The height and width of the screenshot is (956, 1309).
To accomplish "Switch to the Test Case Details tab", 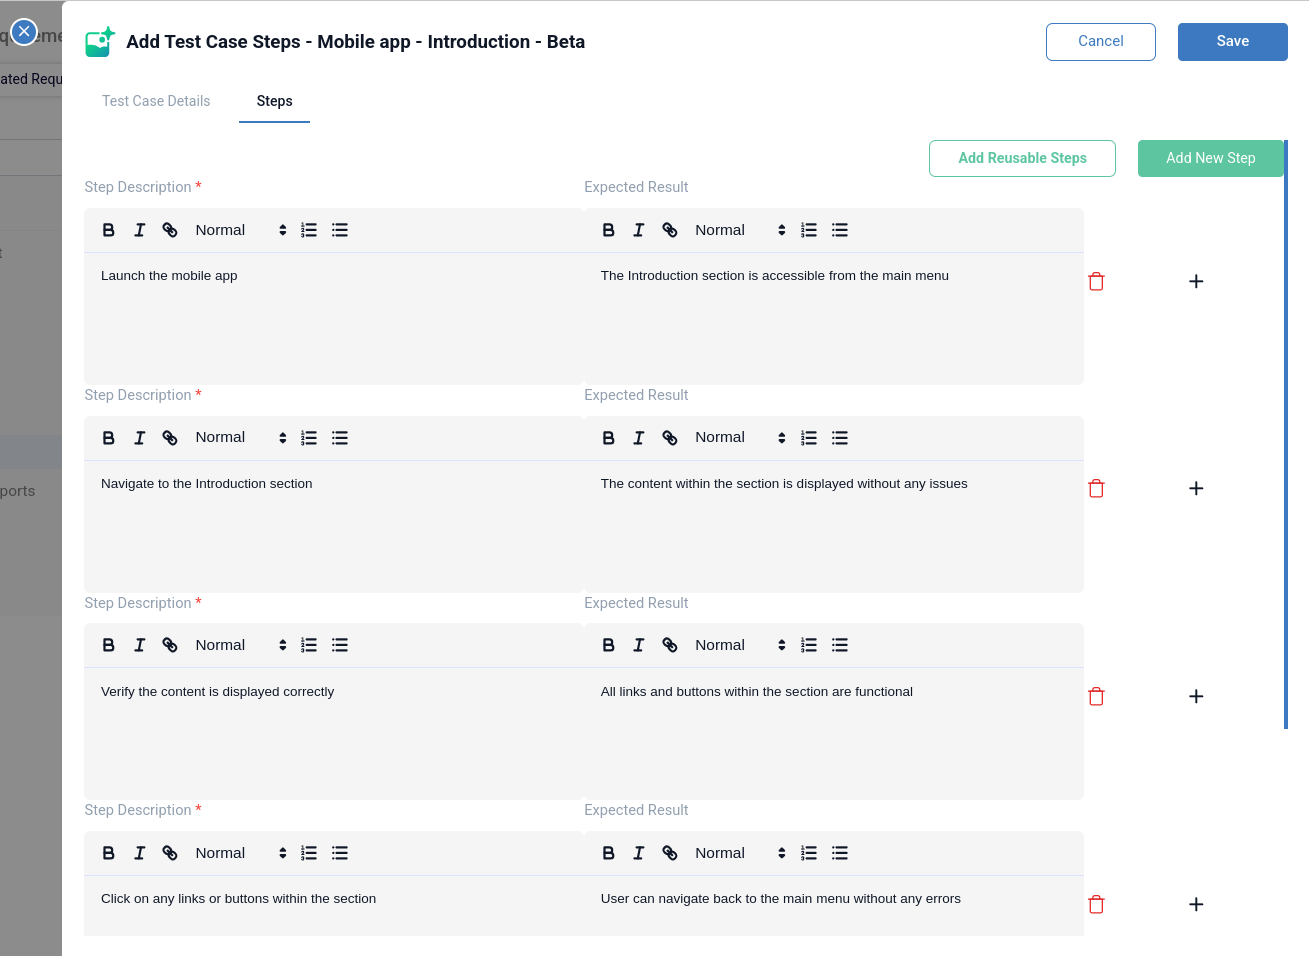I will tap(156, 101).
